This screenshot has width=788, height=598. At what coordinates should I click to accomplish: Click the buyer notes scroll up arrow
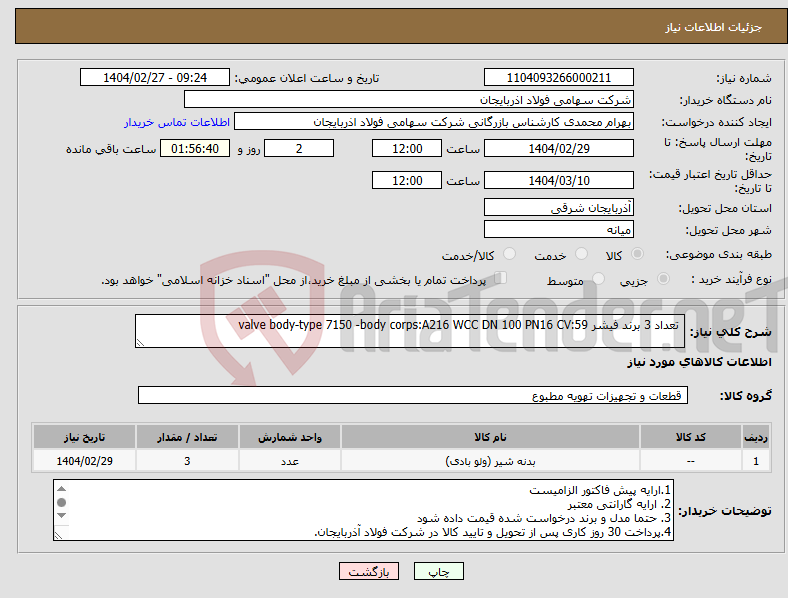tap(61, 489)
